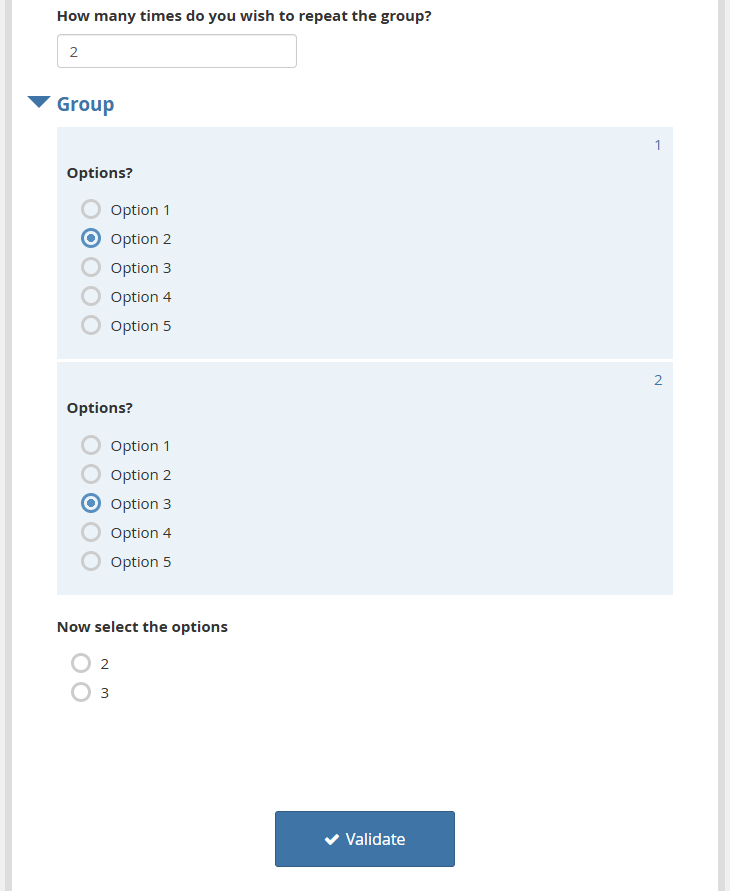Select Option 1 in the second group
730x891 pixels.
(90, 445)
